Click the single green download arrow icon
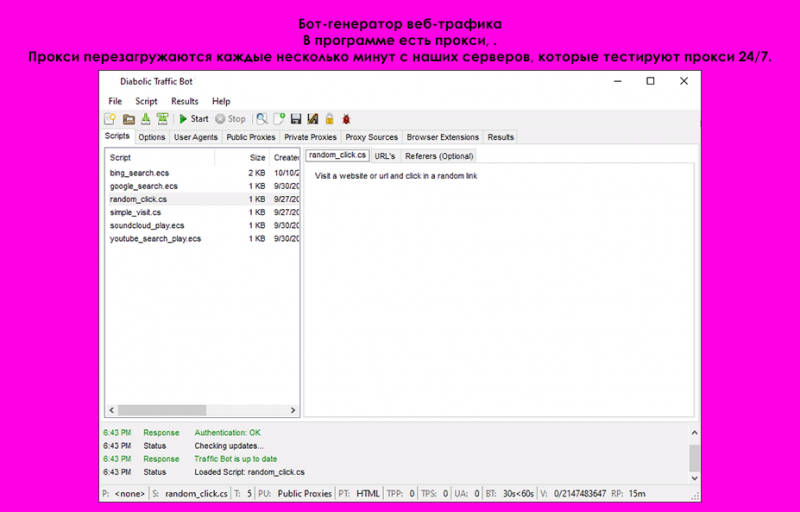The width and height of the screenshot is (800, 512). tap(145, 119)
